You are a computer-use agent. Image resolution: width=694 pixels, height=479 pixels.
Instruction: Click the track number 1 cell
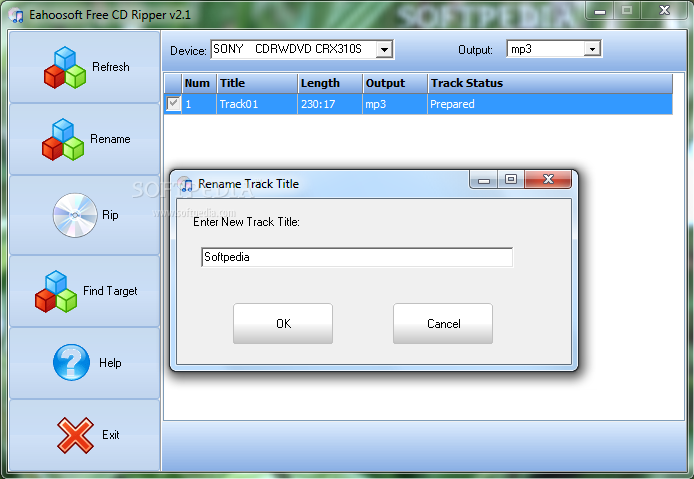[199, 104]
